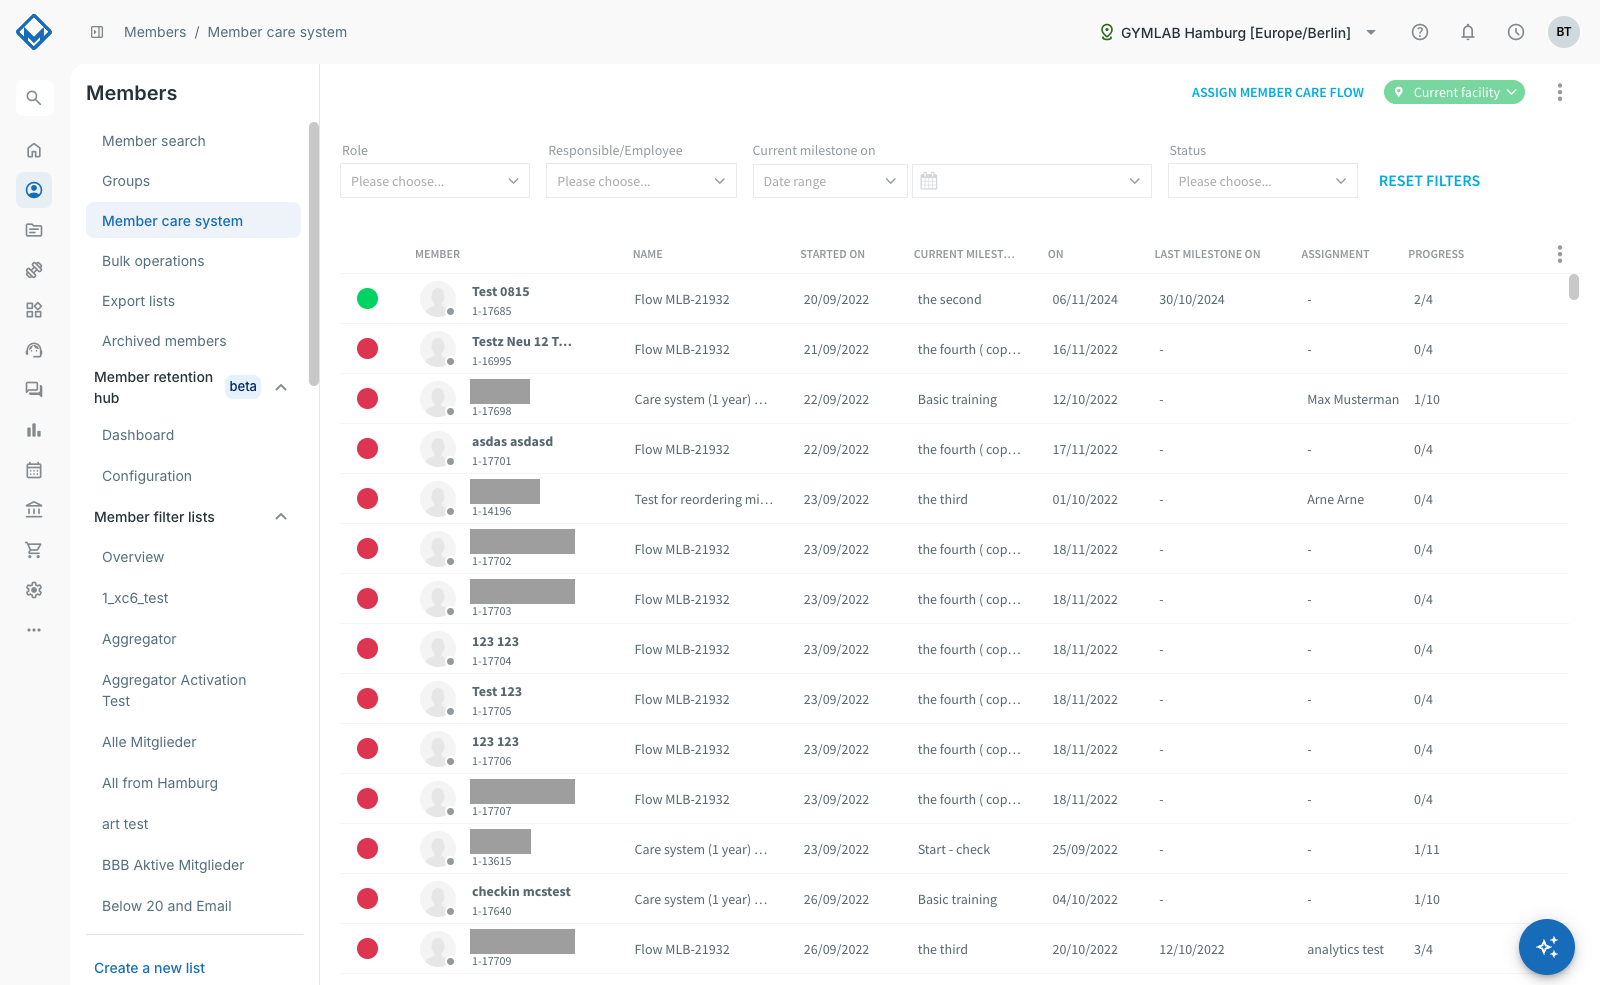
Task: Toggle the sidebar collapse icon near breadcrumb
Action: (x=97, y=32)
